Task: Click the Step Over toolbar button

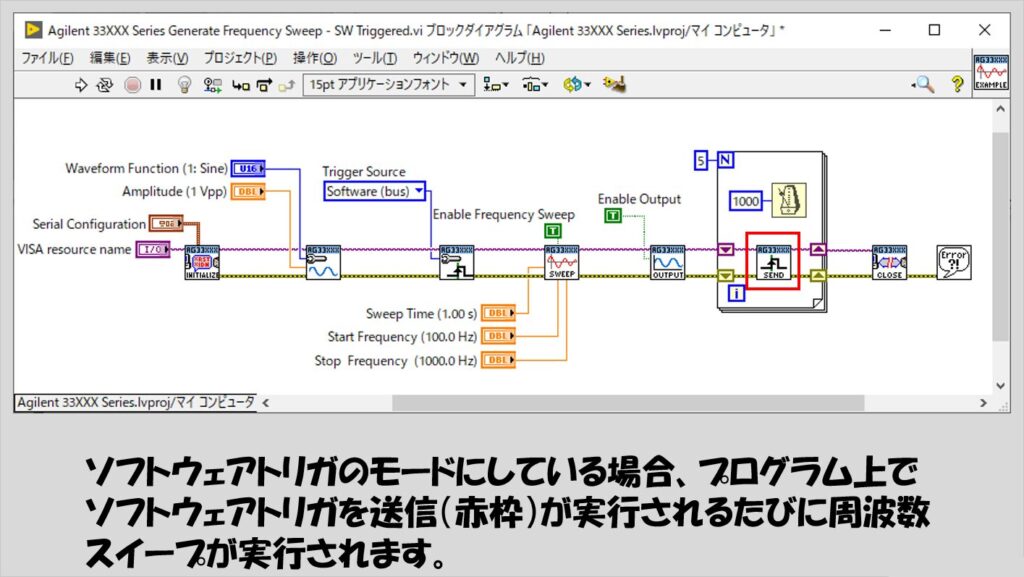Action: [x=264, y=85]
